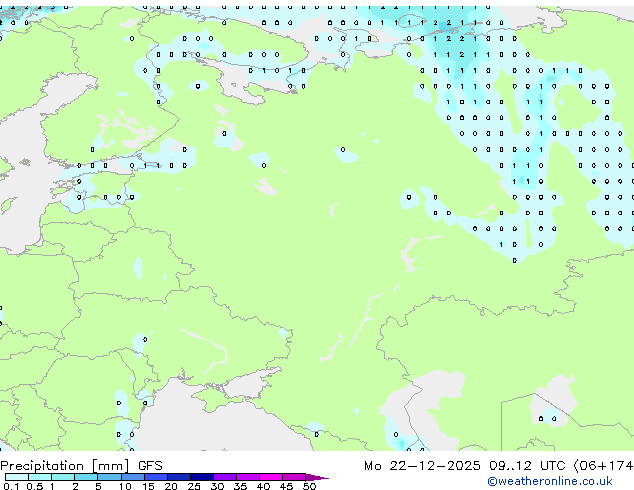Screen dimensions: 634x490
Task: Click the '50' legend label
Action: (309, 486)
